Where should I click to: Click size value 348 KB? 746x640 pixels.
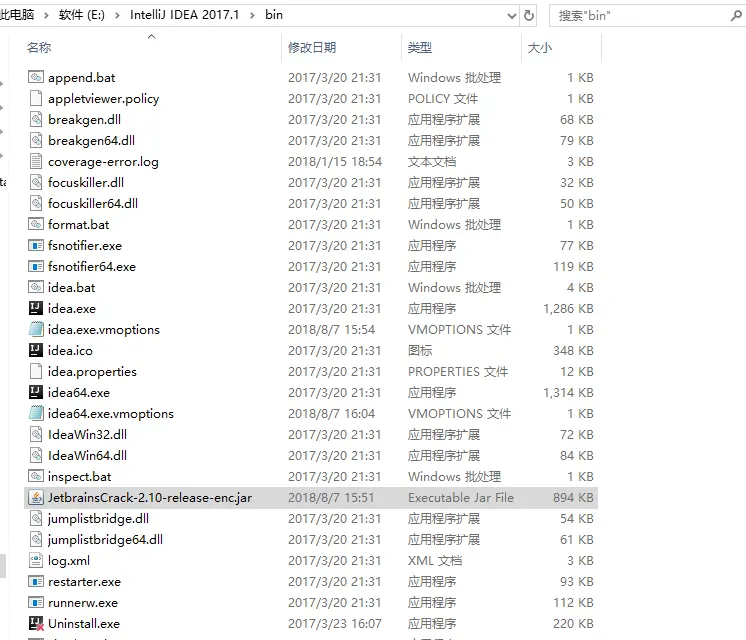click(573, 350)
